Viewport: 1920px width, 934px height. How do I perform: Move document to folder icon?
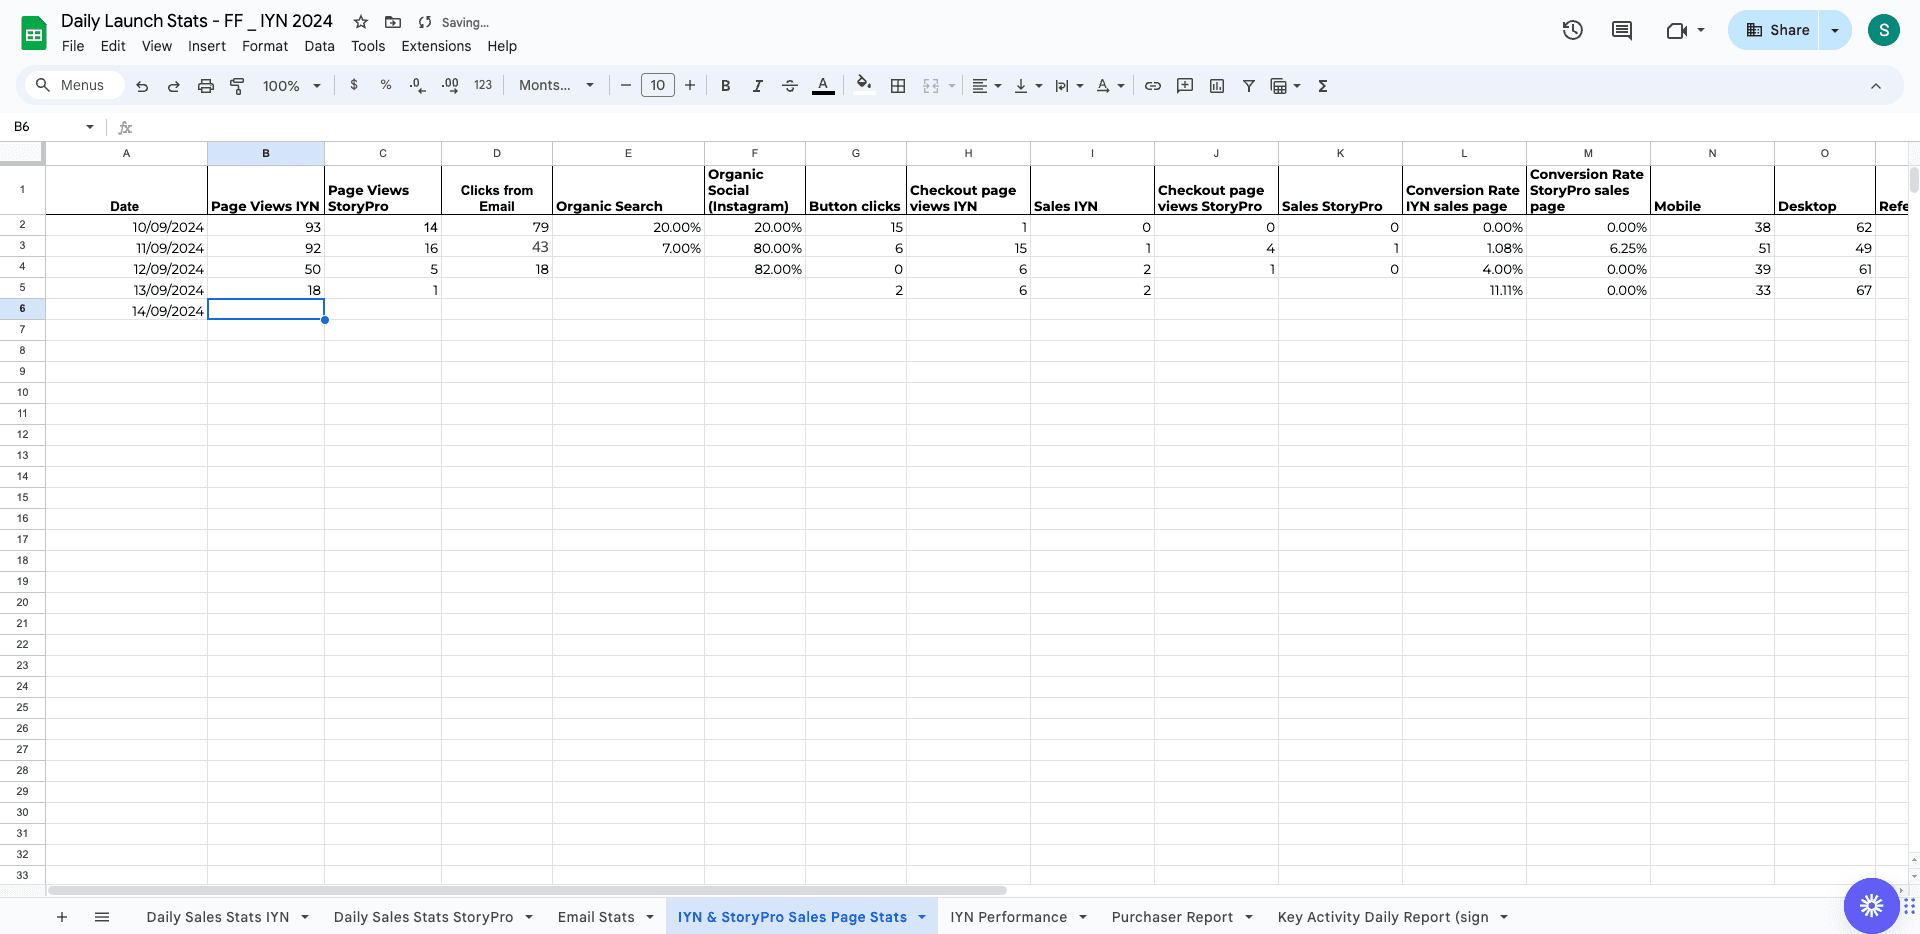[x=393, y=22]
